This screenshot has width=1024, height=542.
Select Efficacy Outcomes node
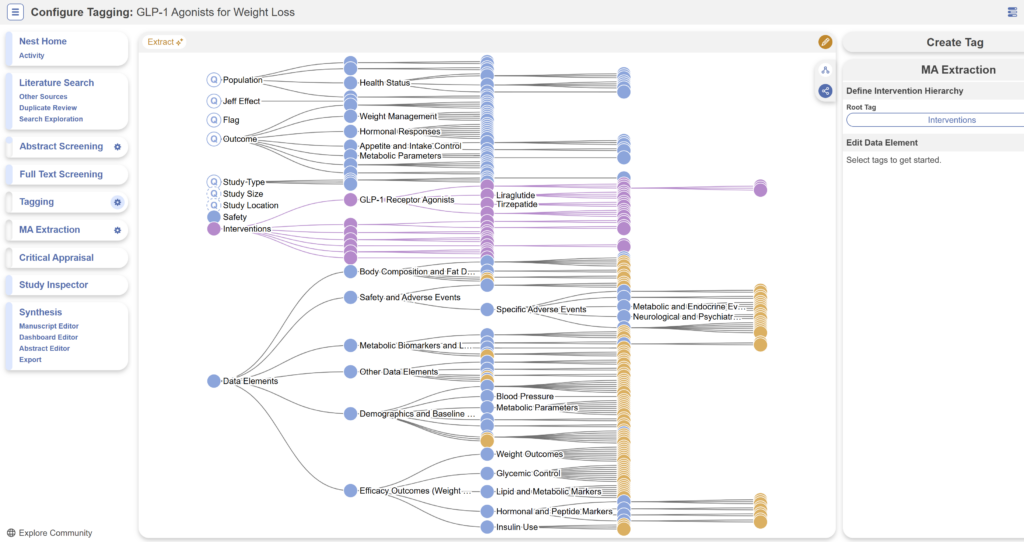pos(351,490)
